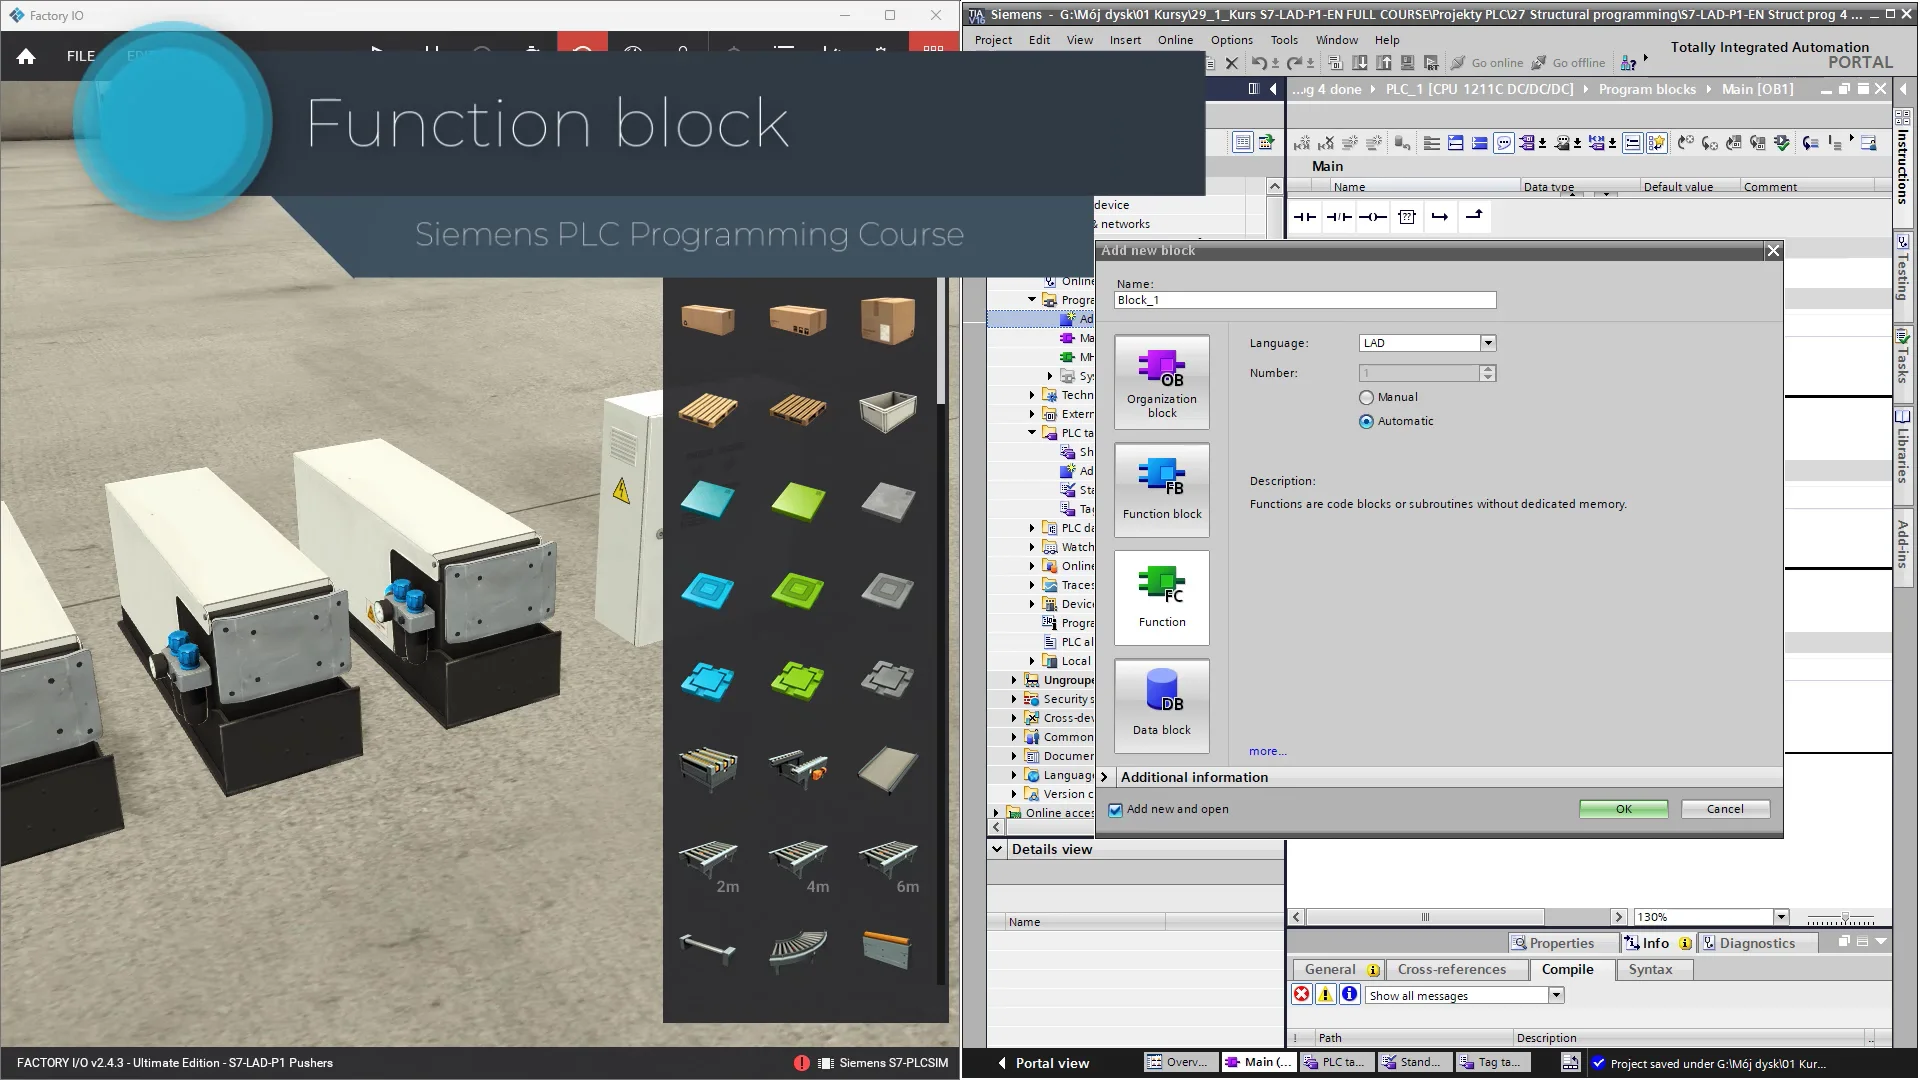Toggle the information messages filter
Screen dimensions: 1920x1080
(x=1349, y=994)
